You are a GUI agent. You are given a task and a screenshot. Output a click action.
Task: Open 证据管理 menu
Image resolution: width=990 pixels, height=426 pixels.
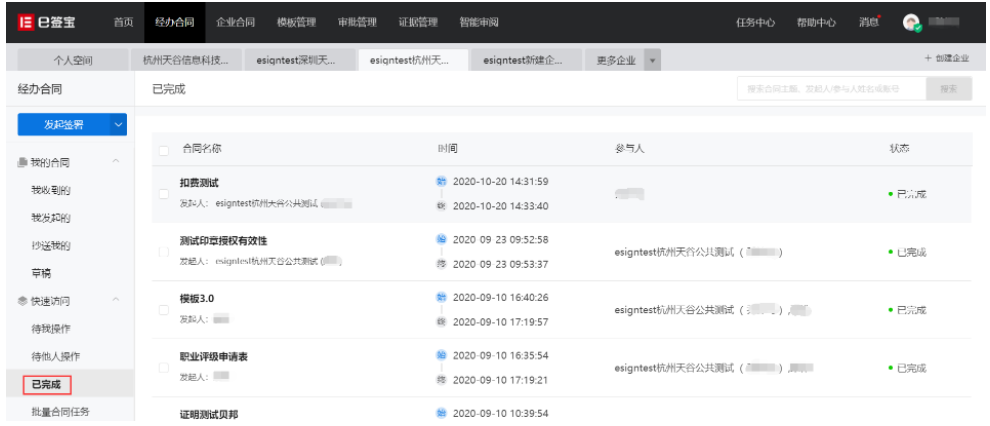pyautogui.click(x=418, y=23)
